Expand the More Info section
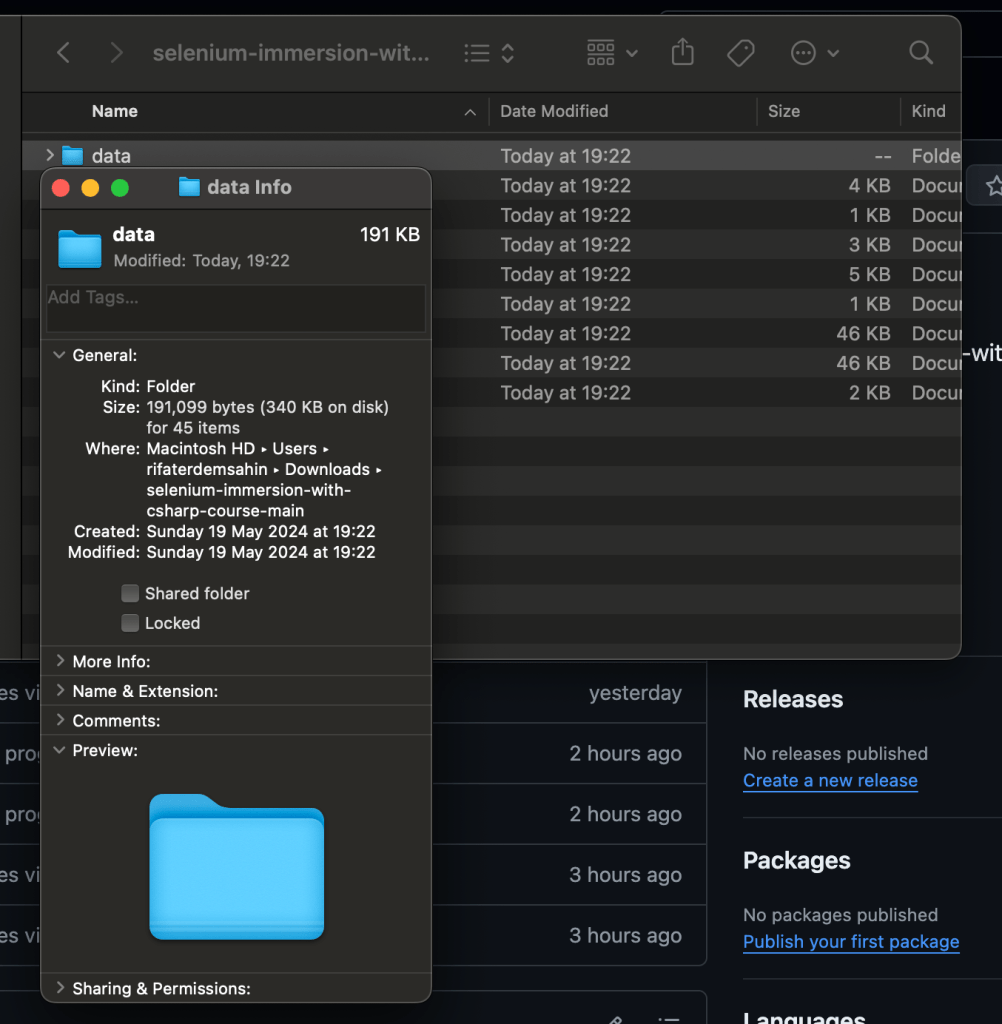The height and width of the screenshot is (1024, 1002). coord(60,661)
